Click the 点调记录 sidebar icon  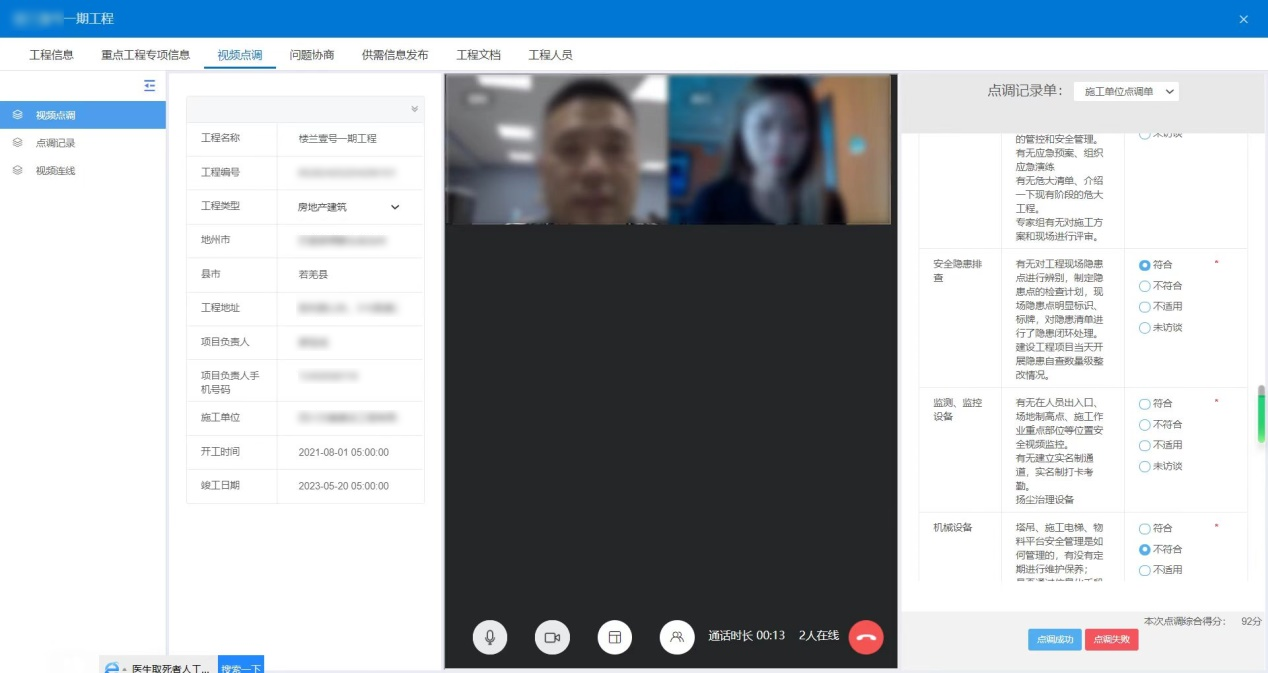(18, 143)
